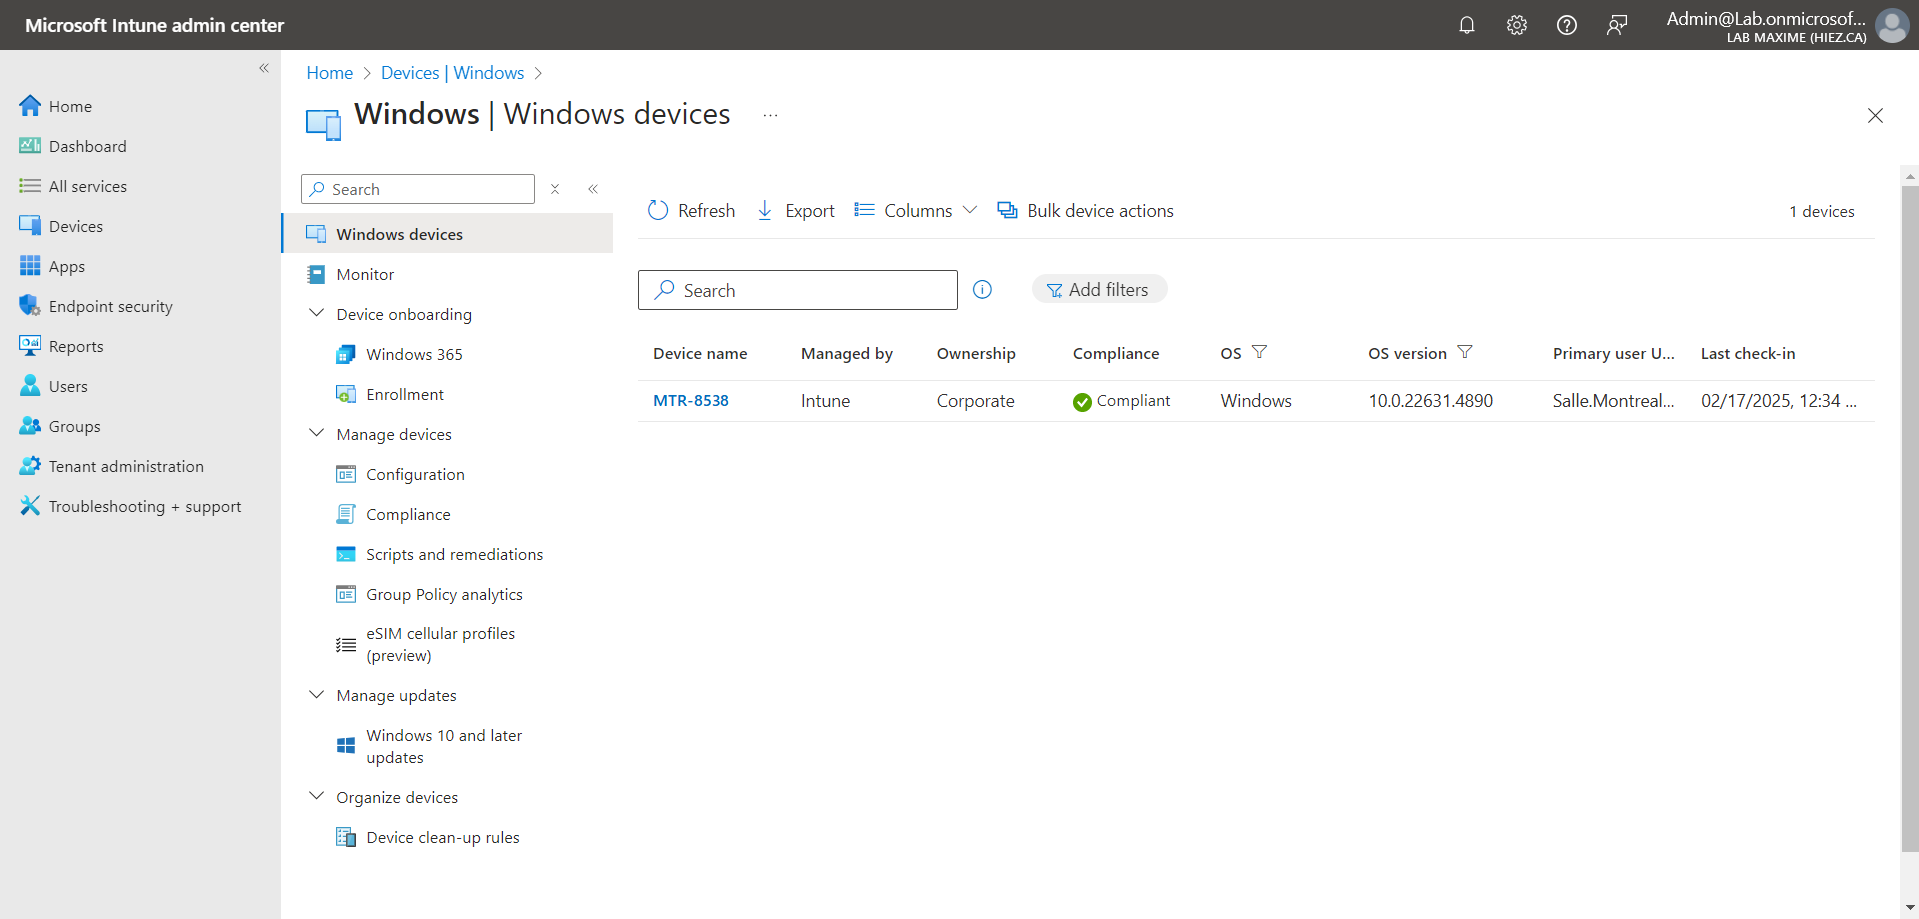
Task: Open the Columns dropdown
Action: [x=915, y=211]
